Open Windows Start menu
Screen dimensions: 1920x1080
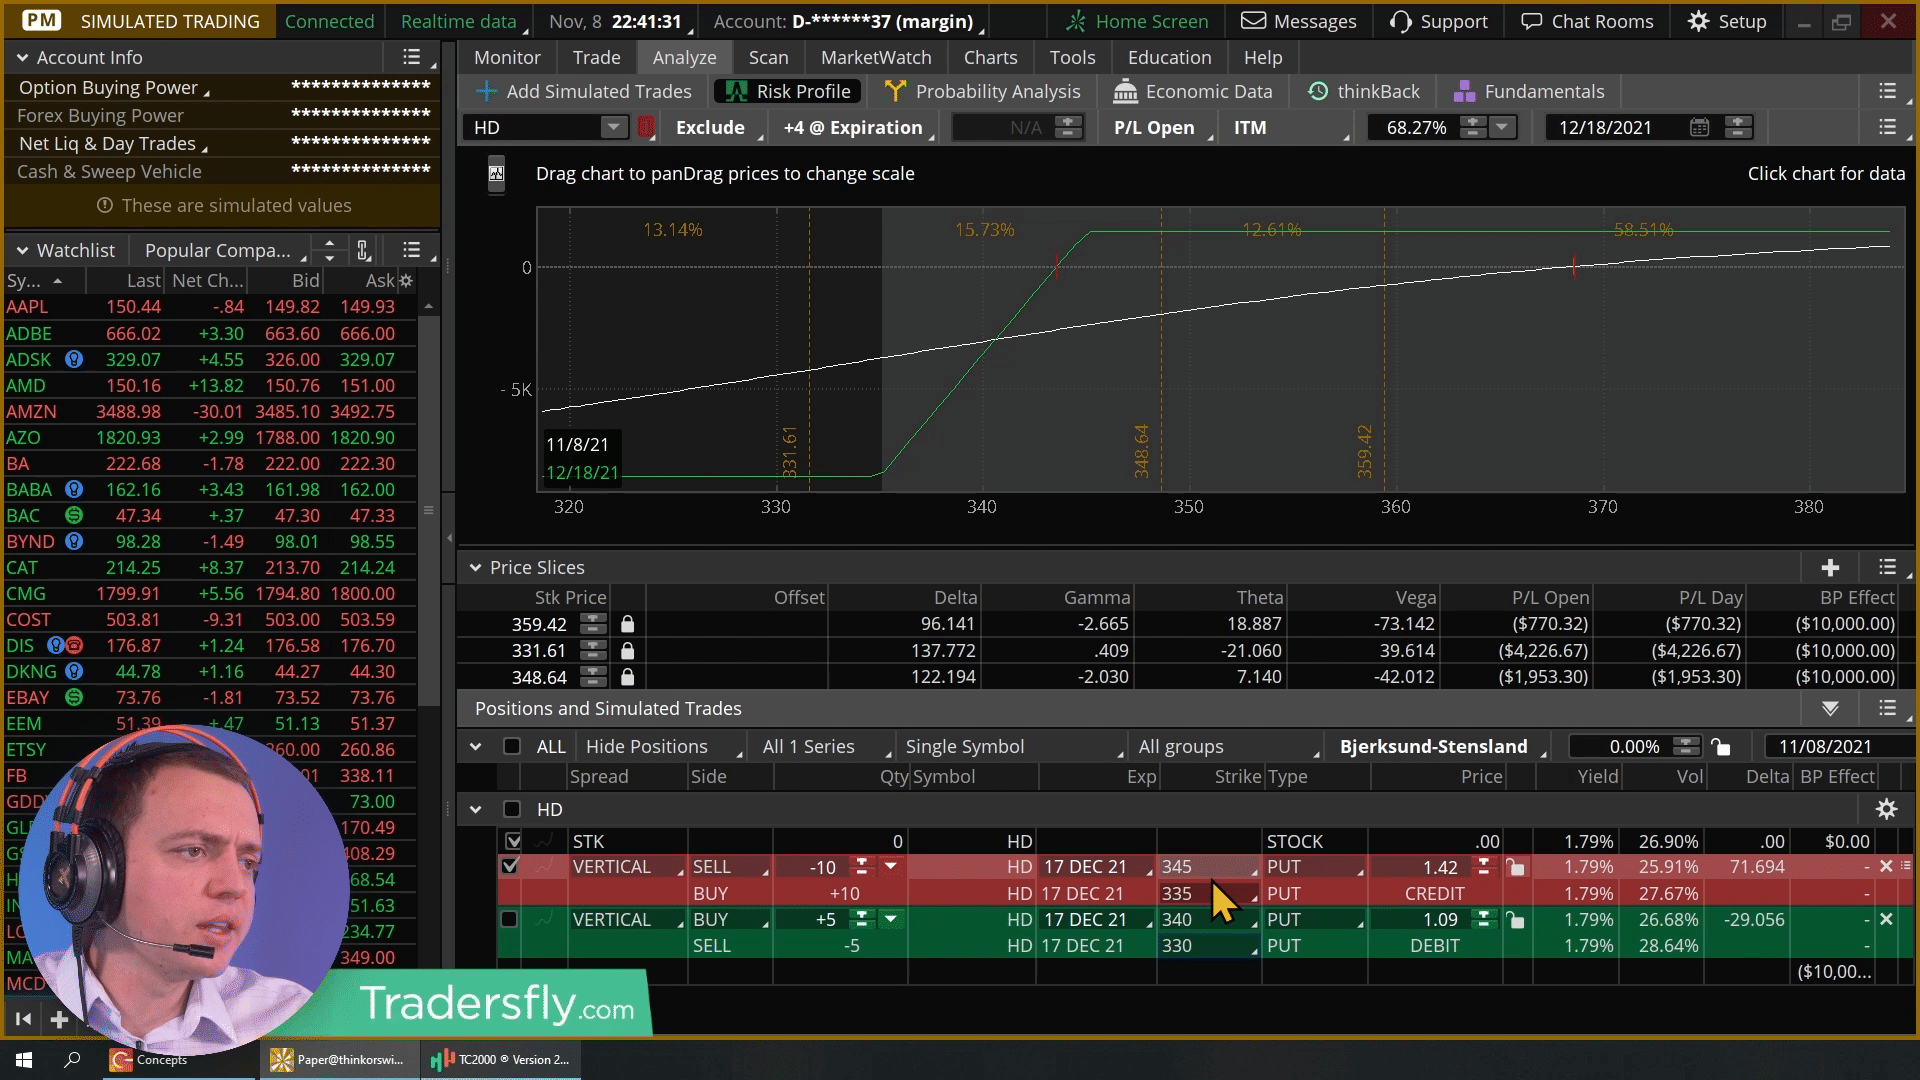click(x=24, y=1059)
